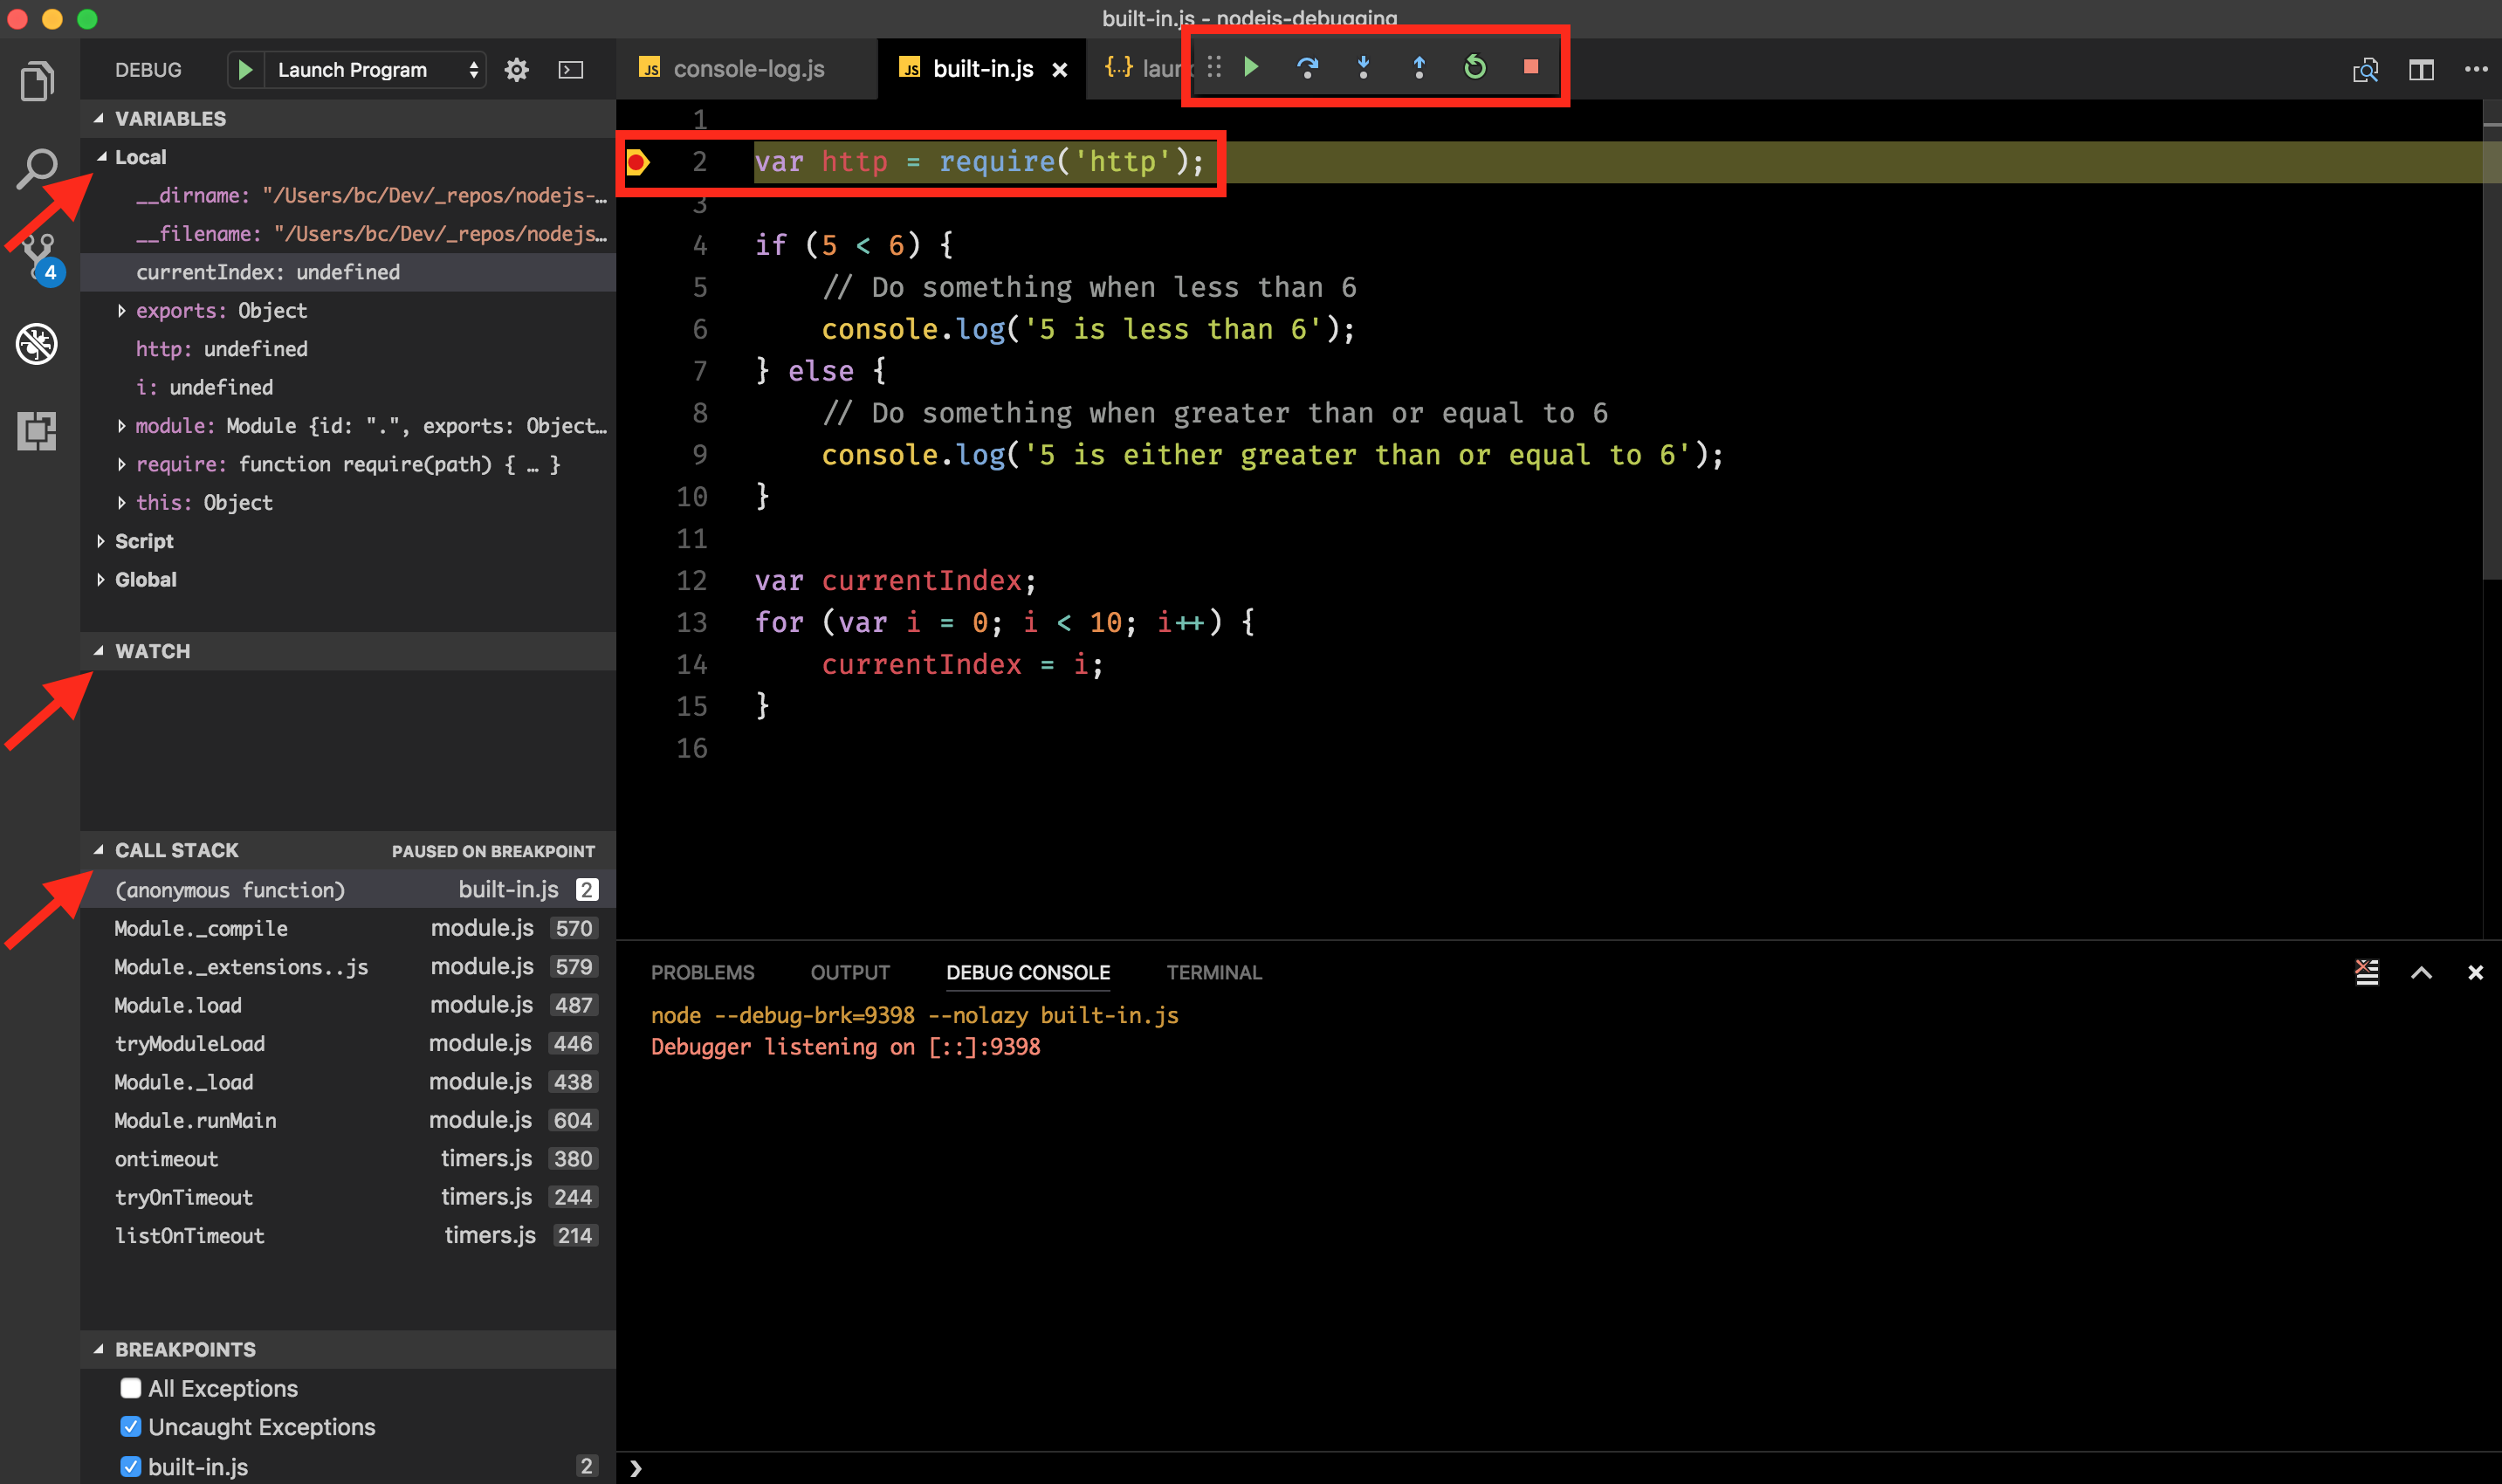Expand the Script scope

tap(101, 541)
